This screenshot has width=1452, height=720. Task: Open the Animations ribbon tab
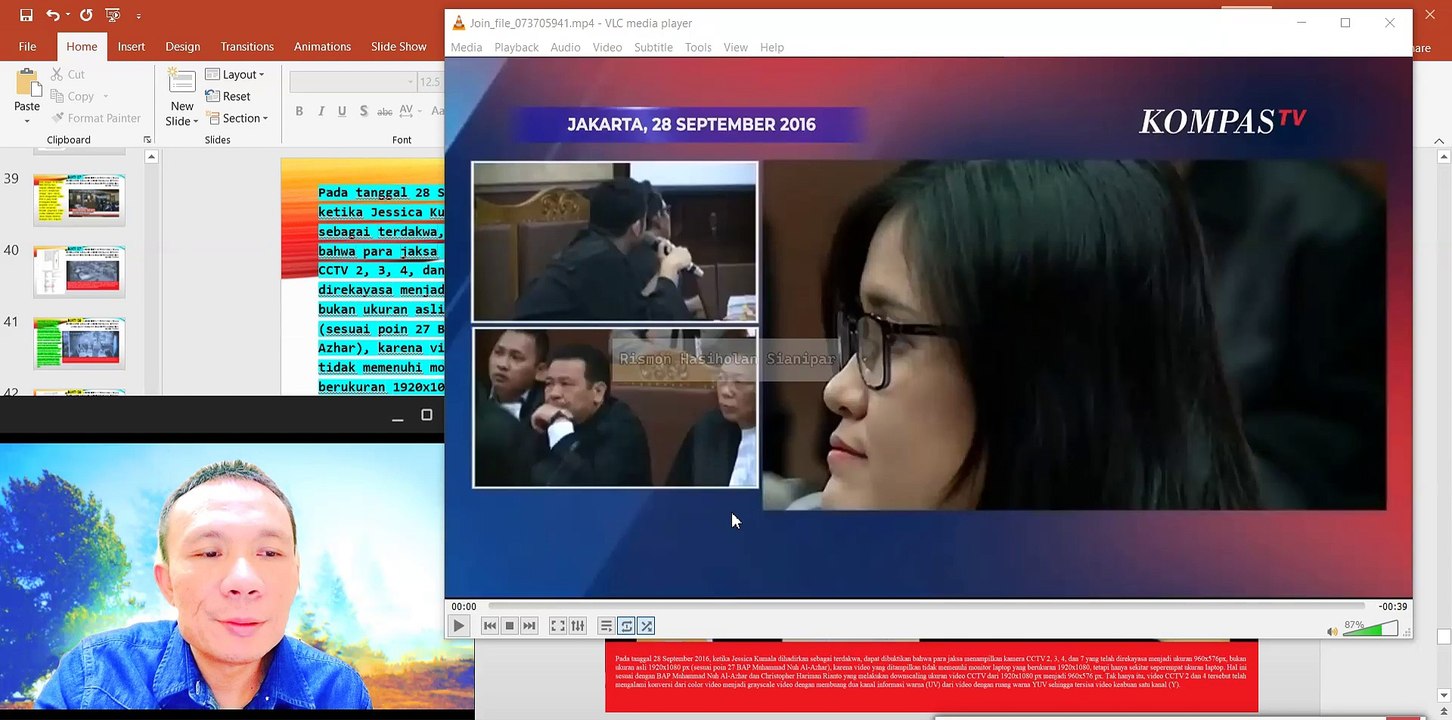pyautogui.click(x=322, y=46)
